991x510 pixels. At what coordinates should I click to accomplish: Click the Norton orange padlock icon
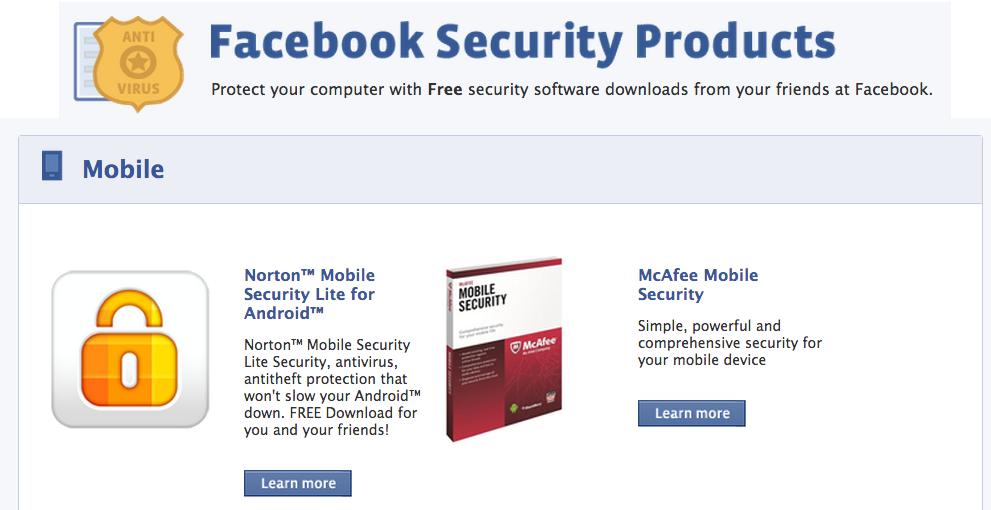tap(130, 349)
